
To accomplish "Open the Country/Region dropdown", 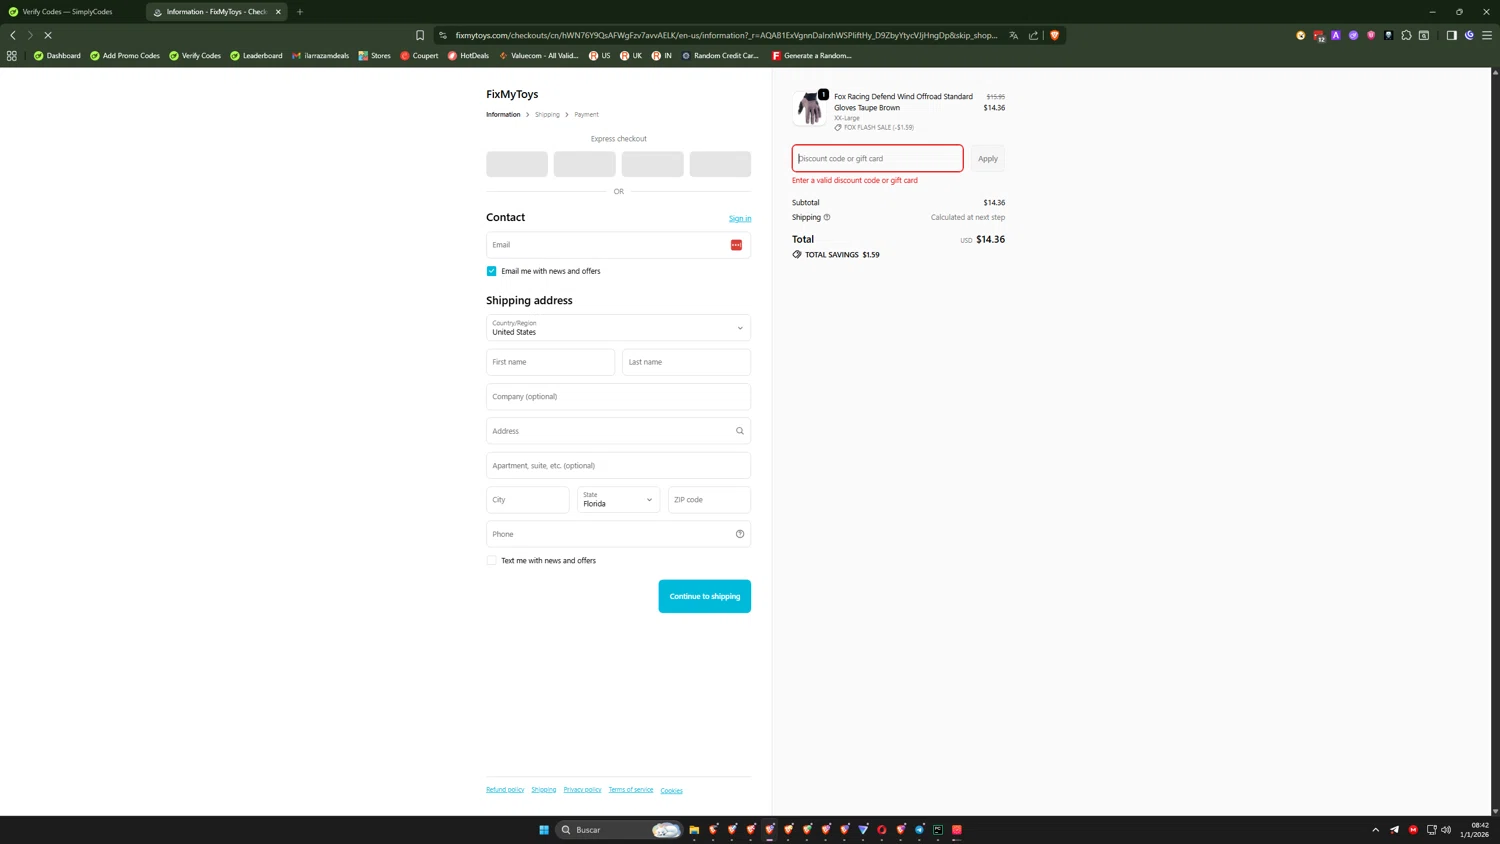I will pos(618,328).
